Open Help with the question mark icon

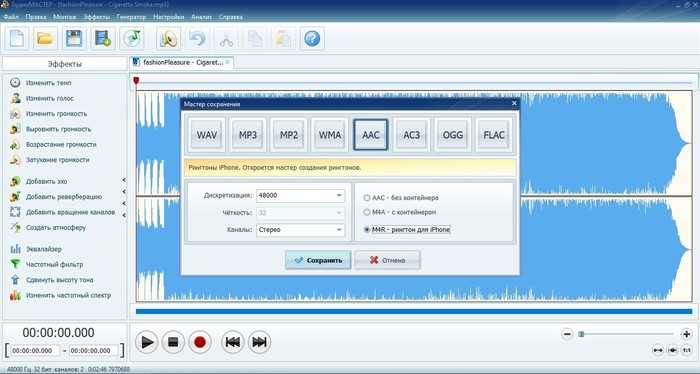[312, 38]
